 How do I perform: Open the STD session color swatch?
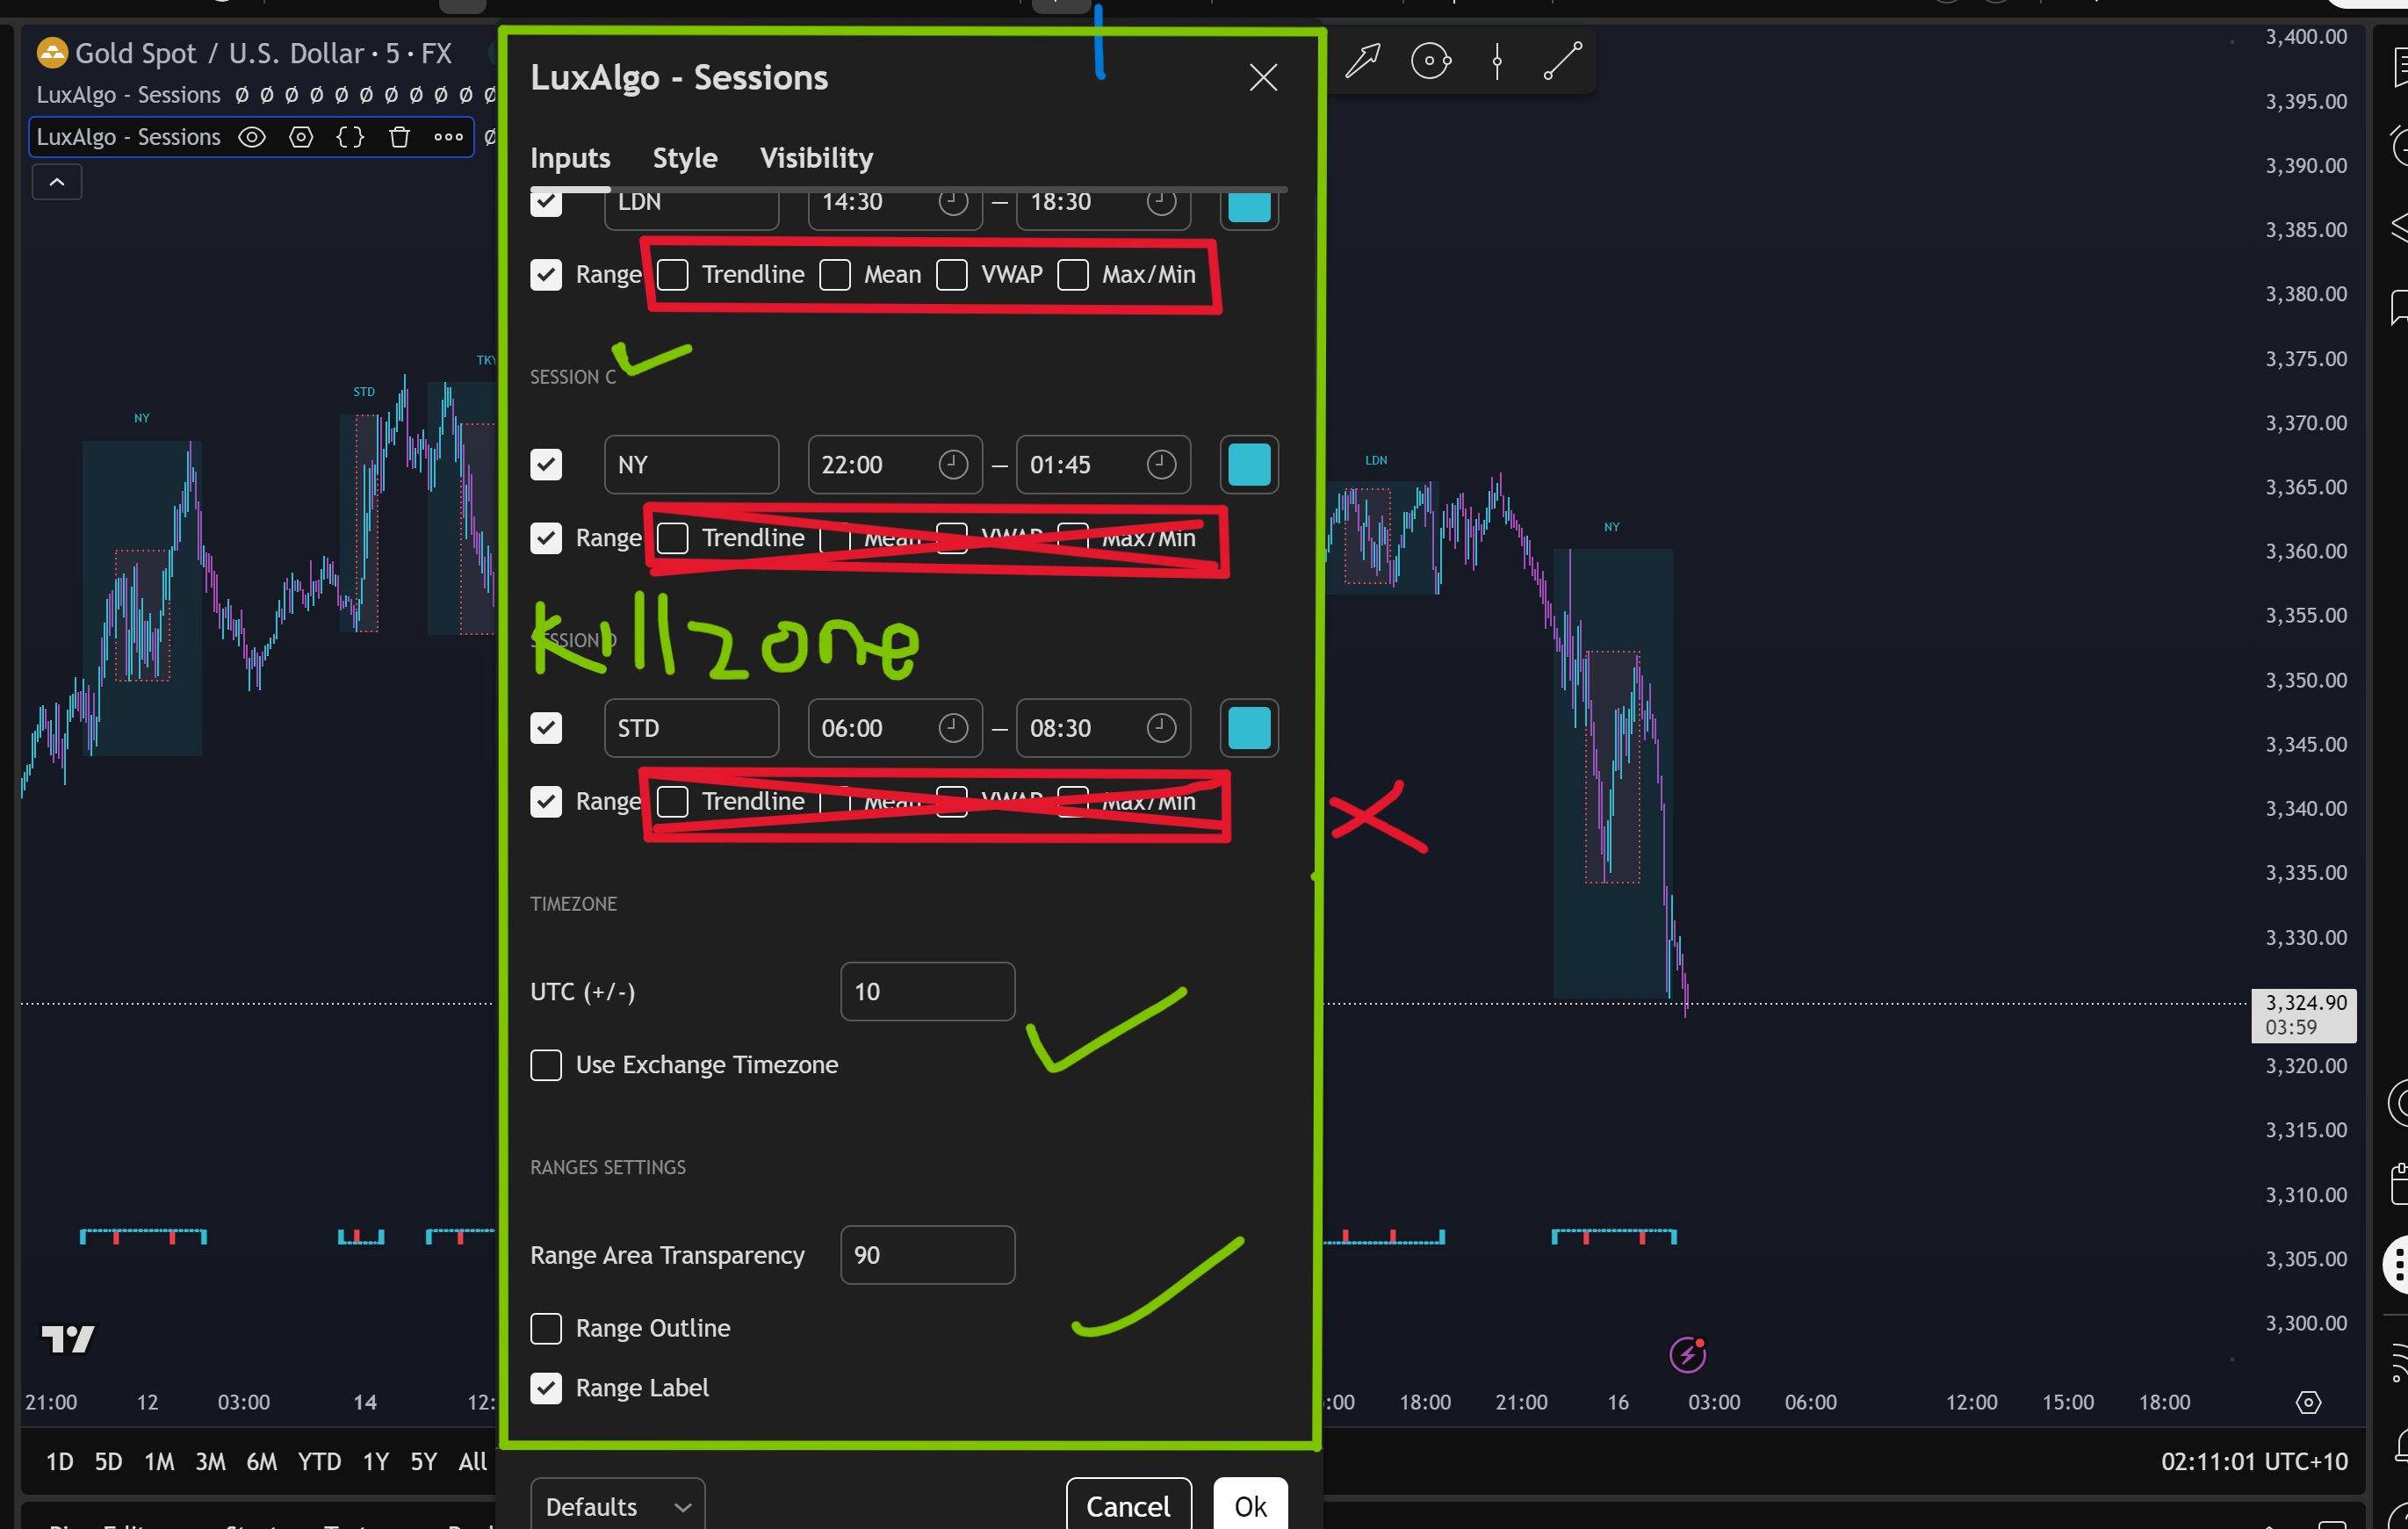pyautogui.click(x=1249, y=728)
